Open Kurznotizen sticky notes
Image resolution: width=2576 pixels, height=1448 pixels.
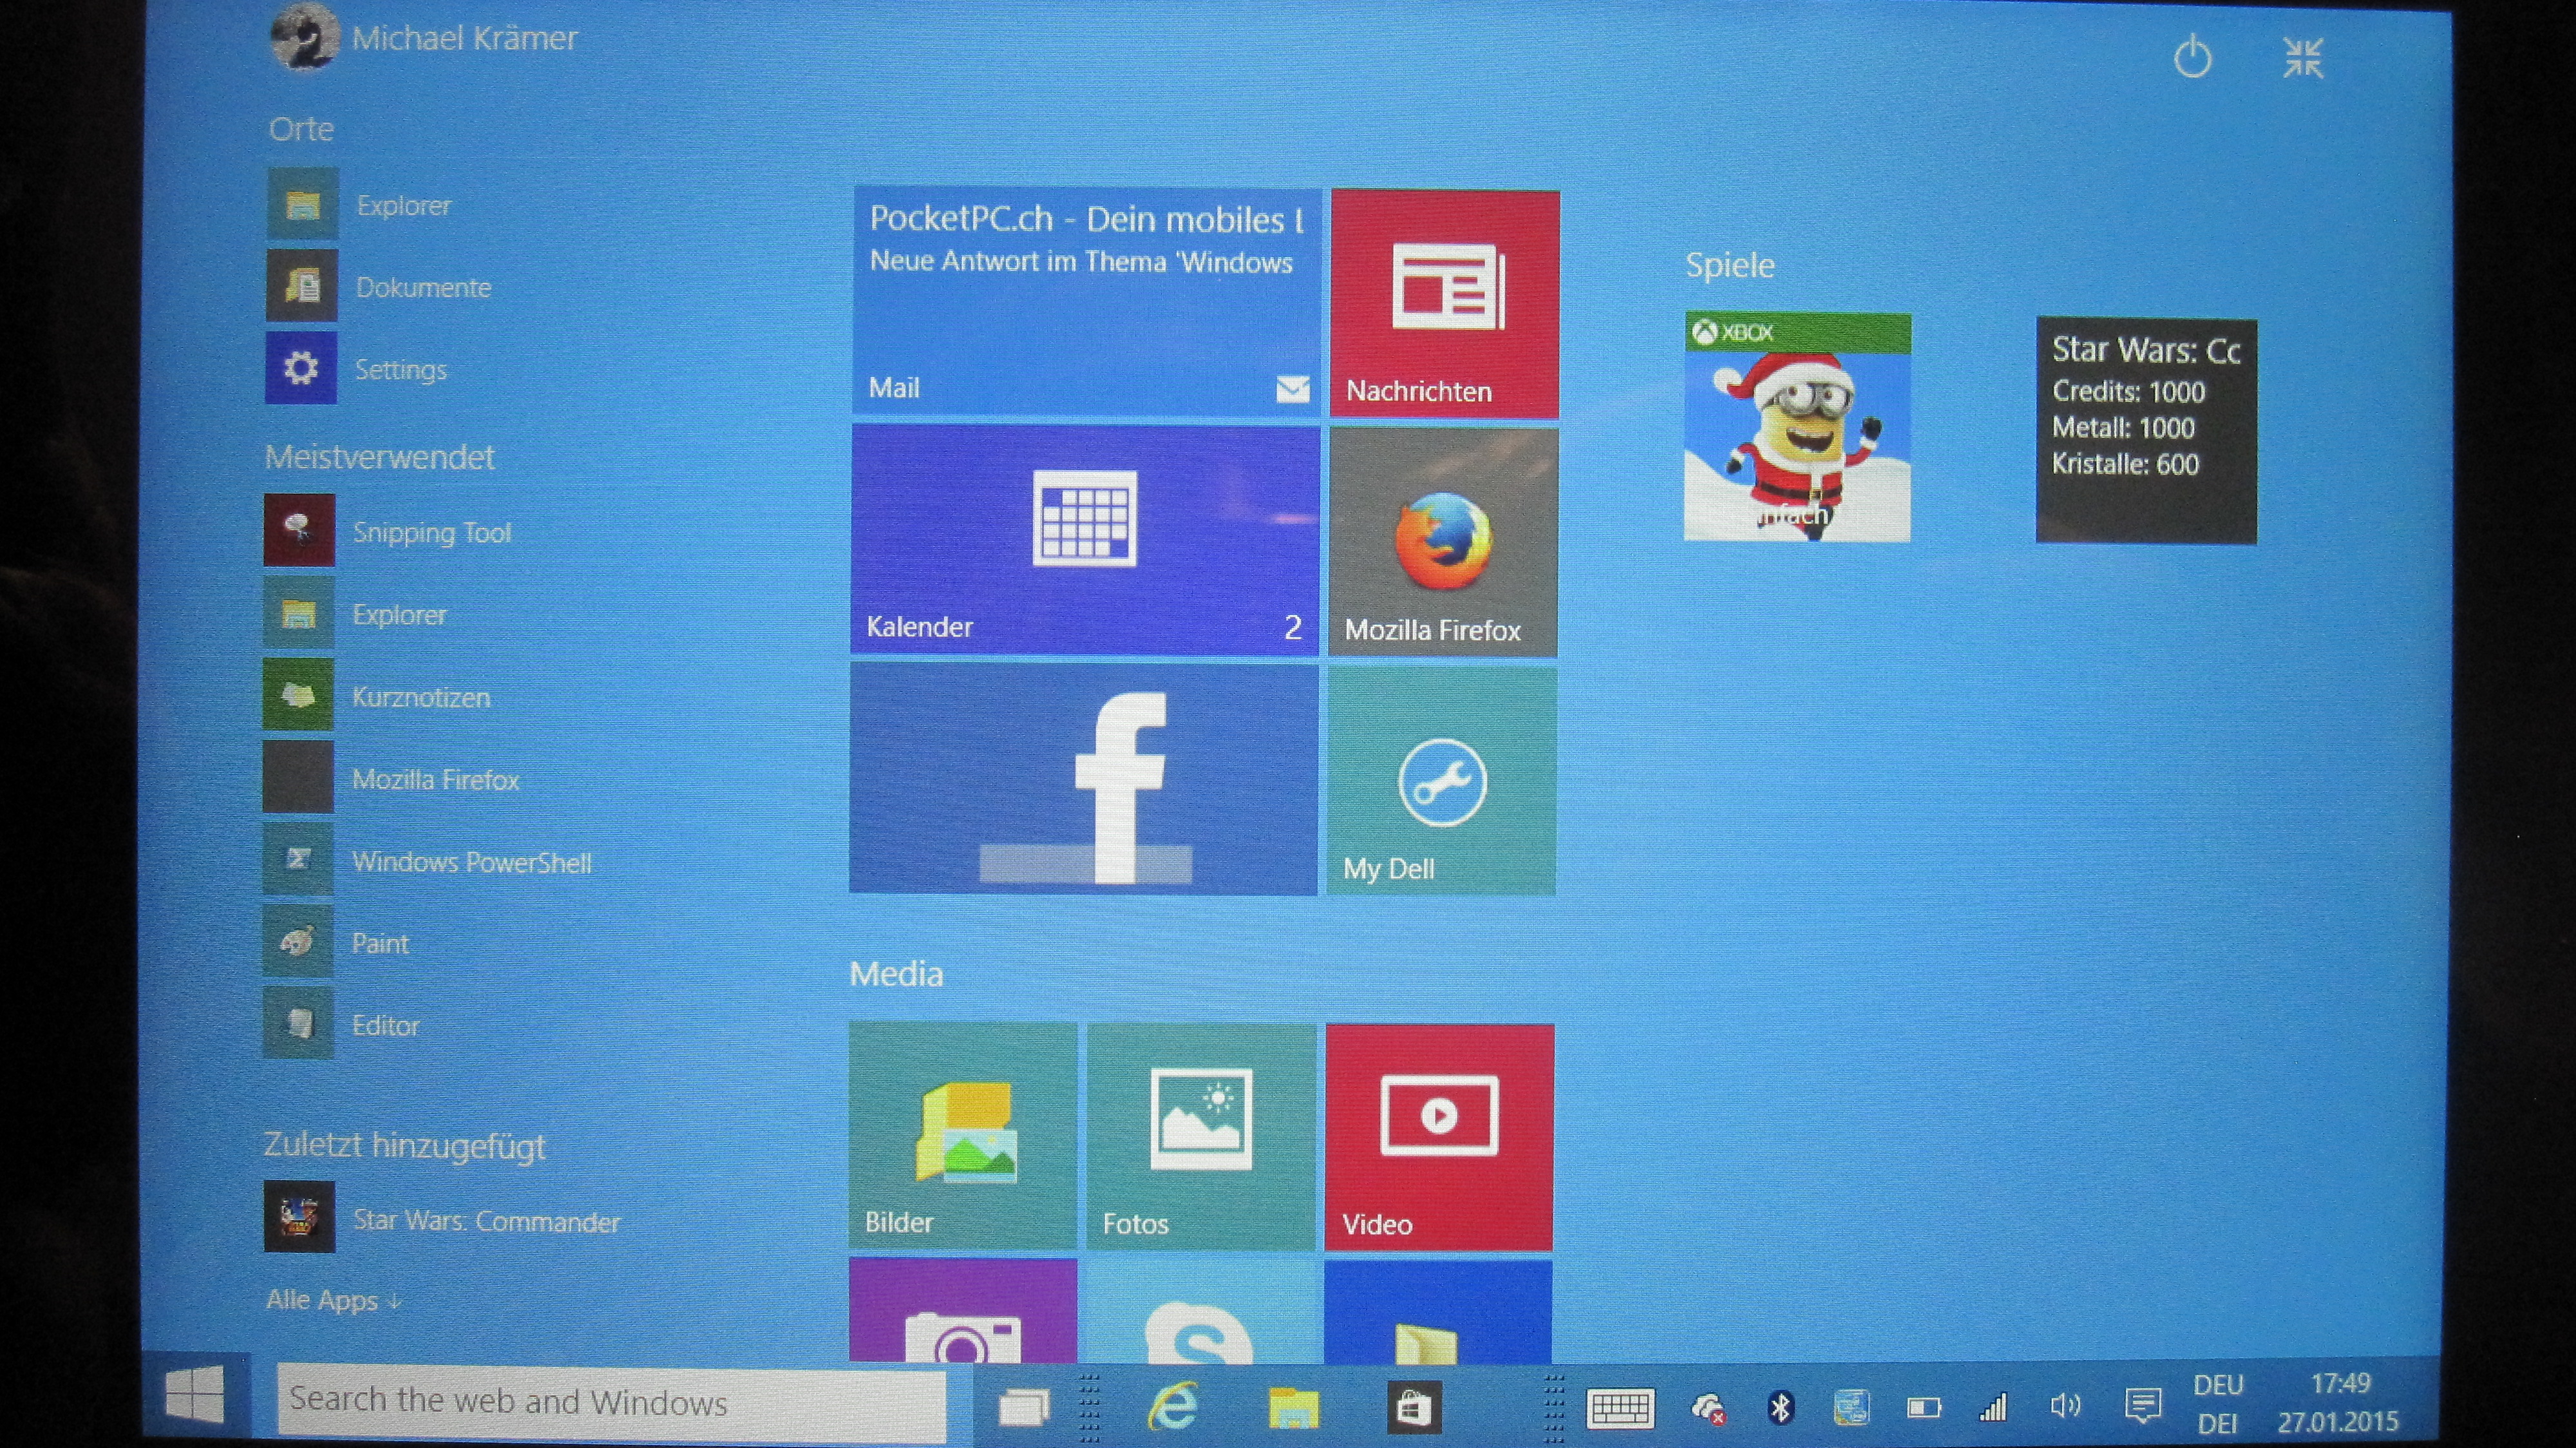click(x=378, y=696)
